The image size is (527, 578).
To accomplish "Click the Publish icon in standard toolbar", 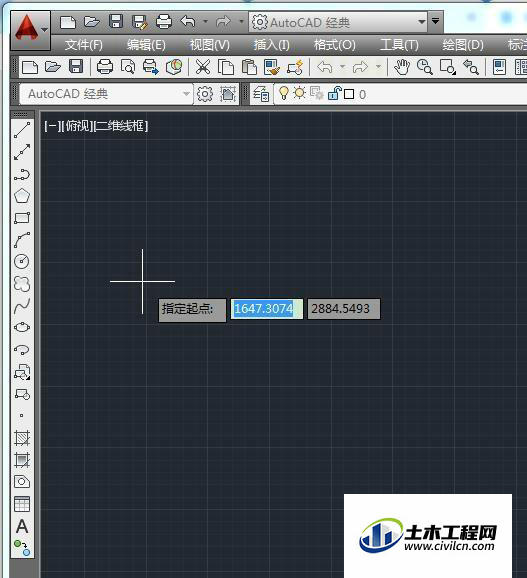I will coord(151,67).
